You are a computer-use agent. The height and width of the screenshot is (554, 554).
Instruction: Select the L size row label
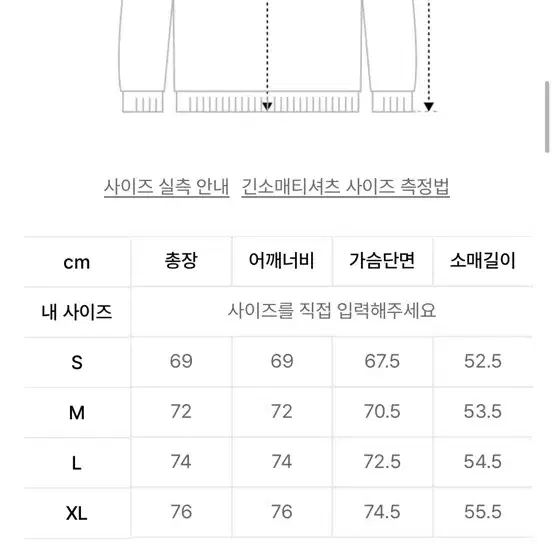pos(77,462)
